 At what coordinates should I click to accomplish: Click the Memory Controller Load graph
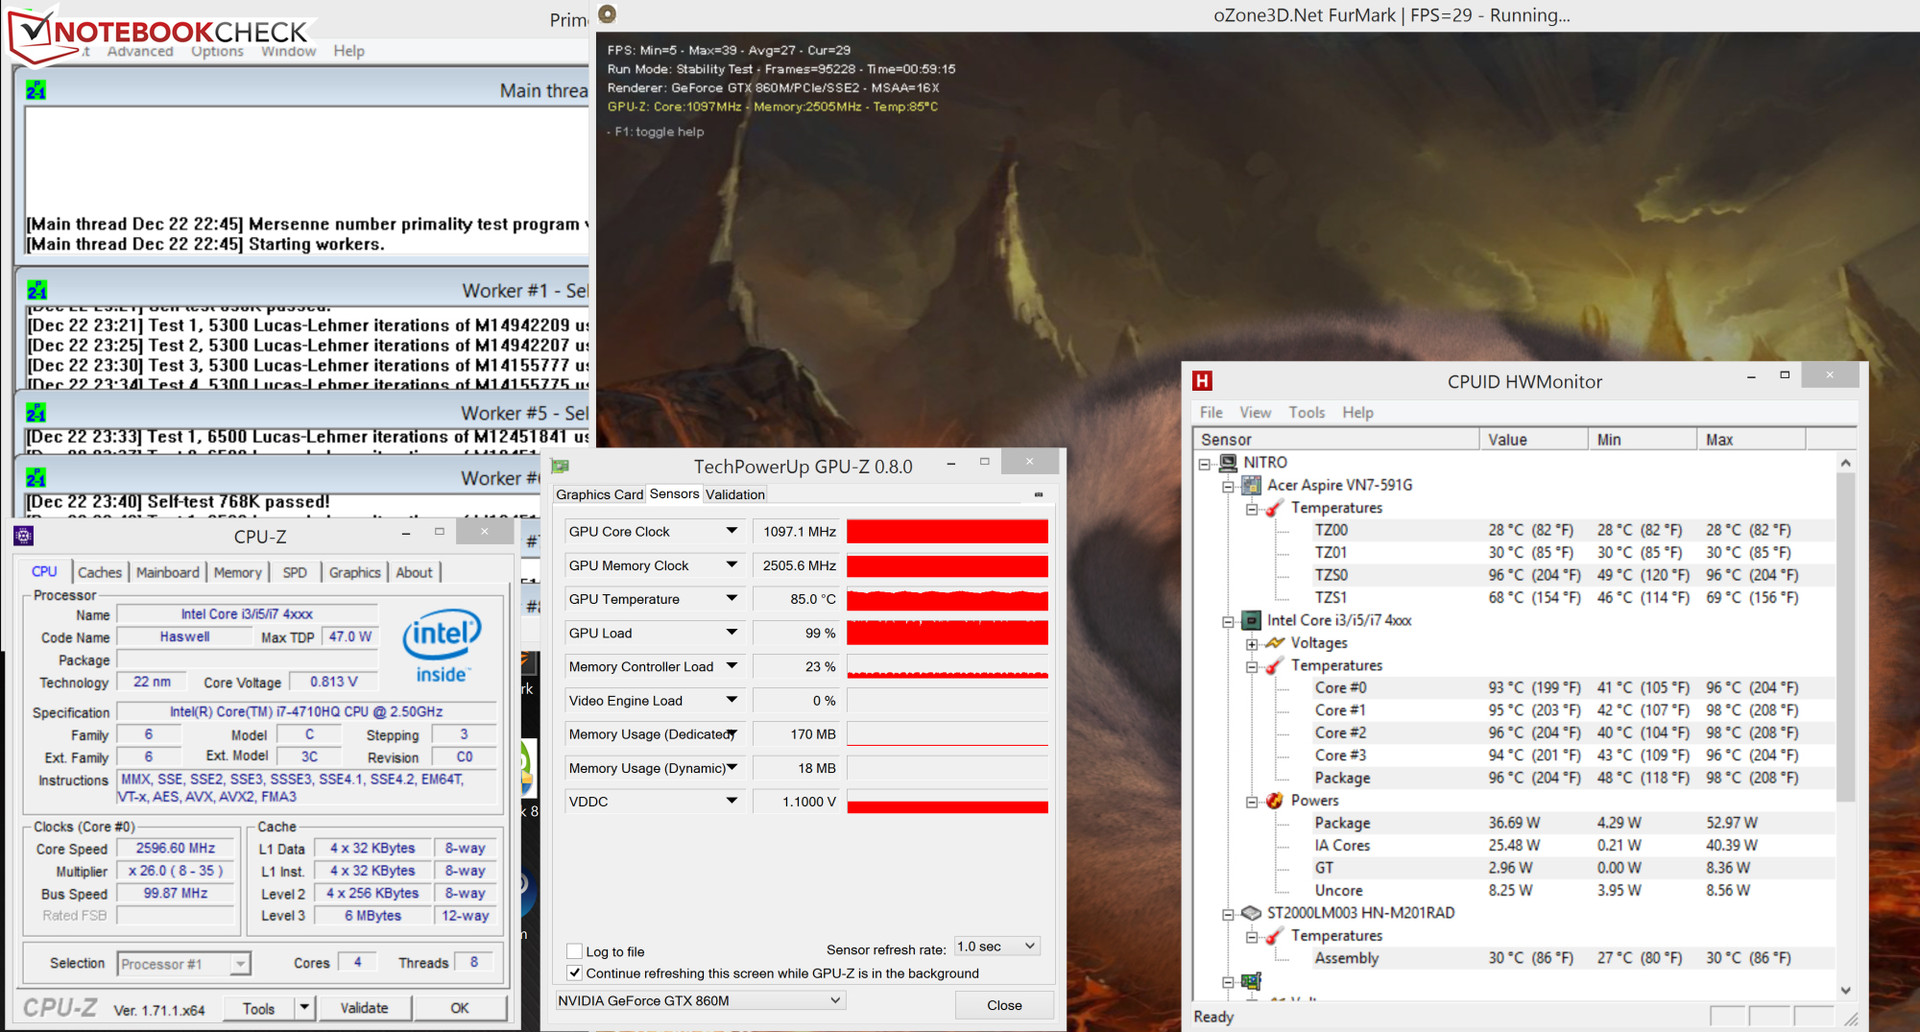pos(947,666)
